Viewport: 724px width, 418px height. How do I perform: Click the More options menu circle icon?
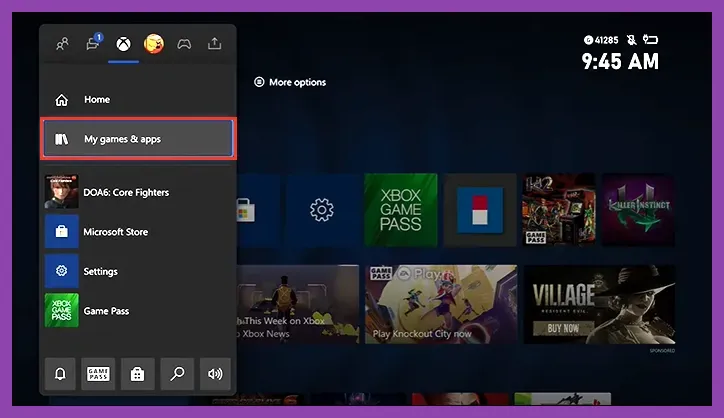click(259, 82)
